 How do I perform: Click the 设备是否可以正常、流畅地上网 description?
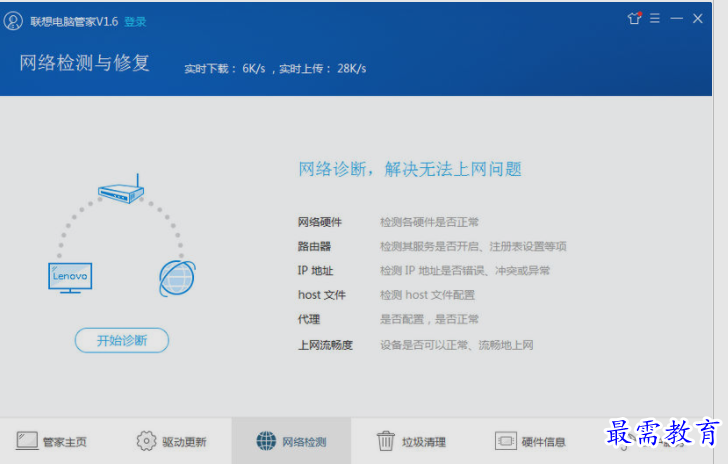tap(456, 345)
